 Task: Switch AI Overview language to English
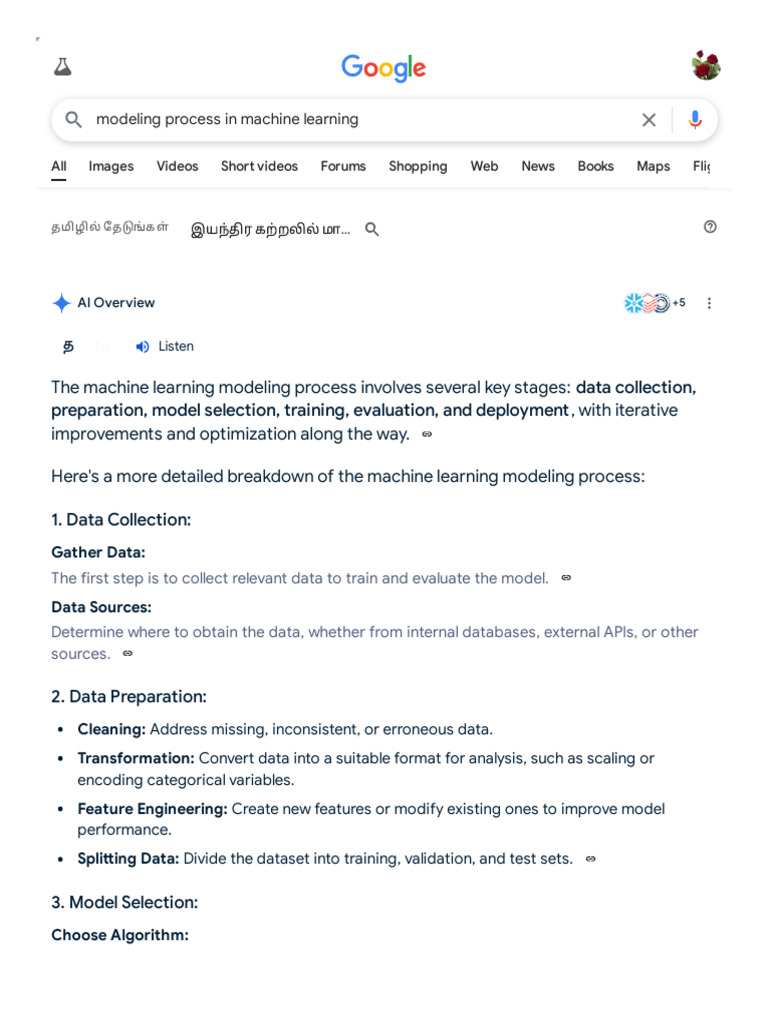click(102, 346)
